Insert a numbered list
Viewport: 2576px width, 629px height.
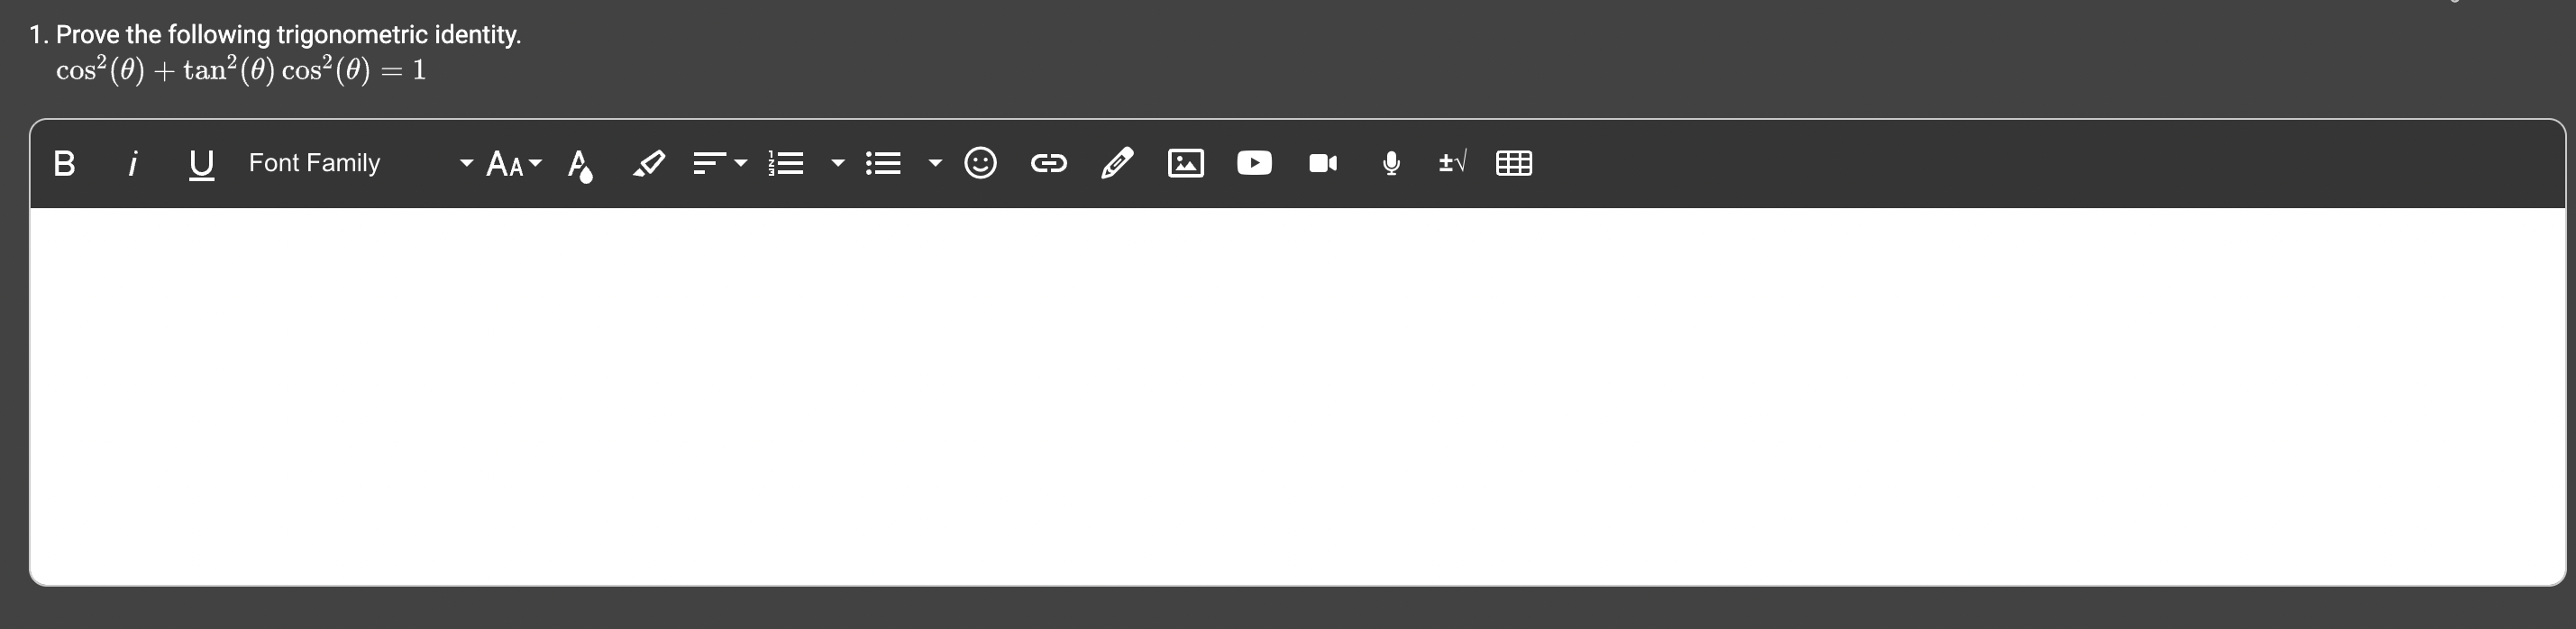pos(786,163)
